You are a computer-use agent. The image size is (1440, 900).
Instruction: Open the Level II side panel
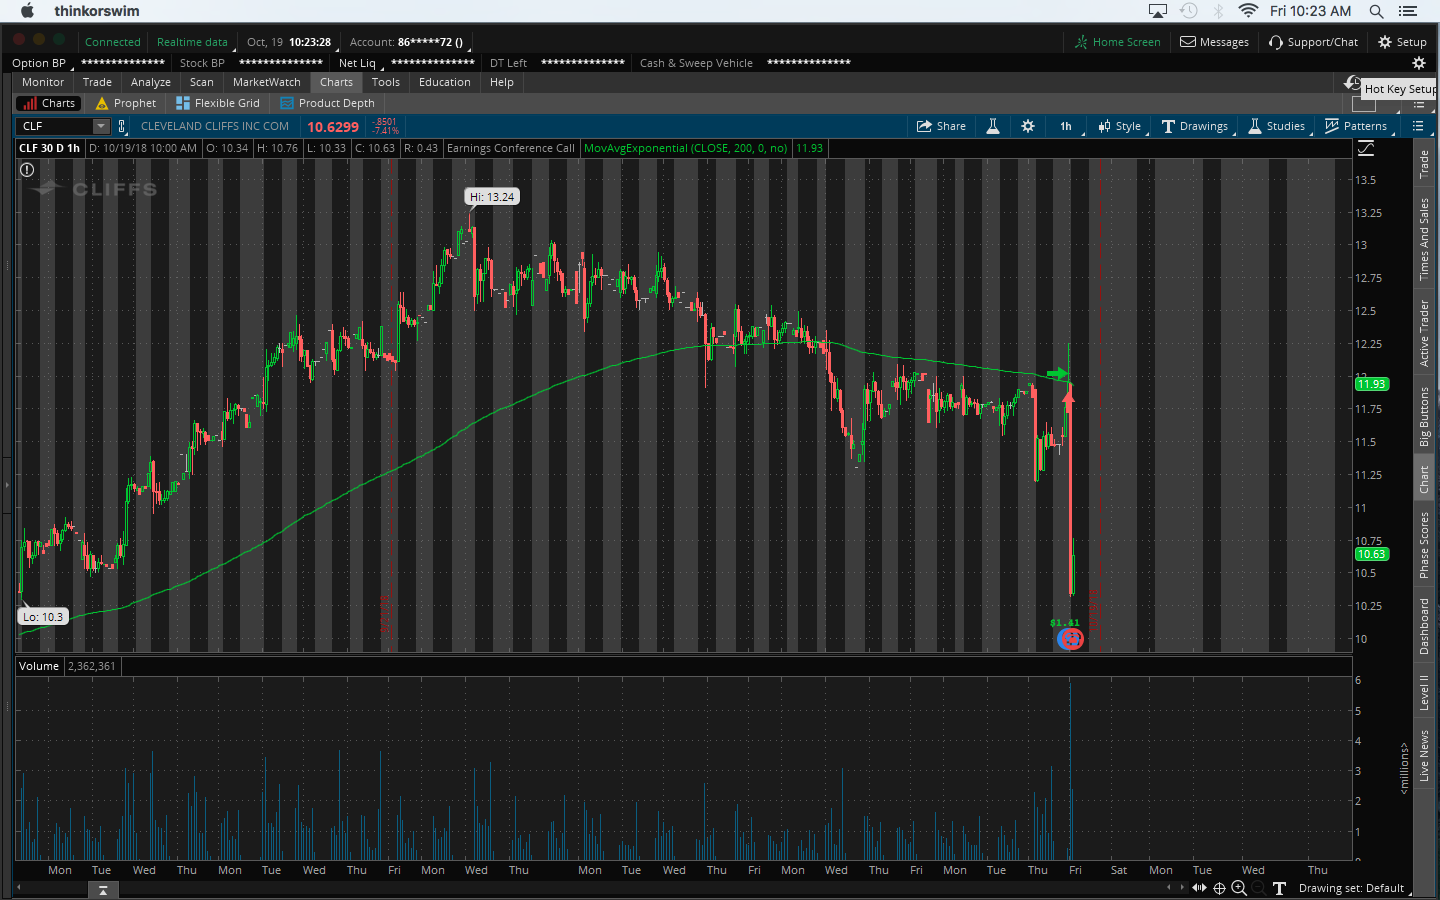pos(1424,692)
